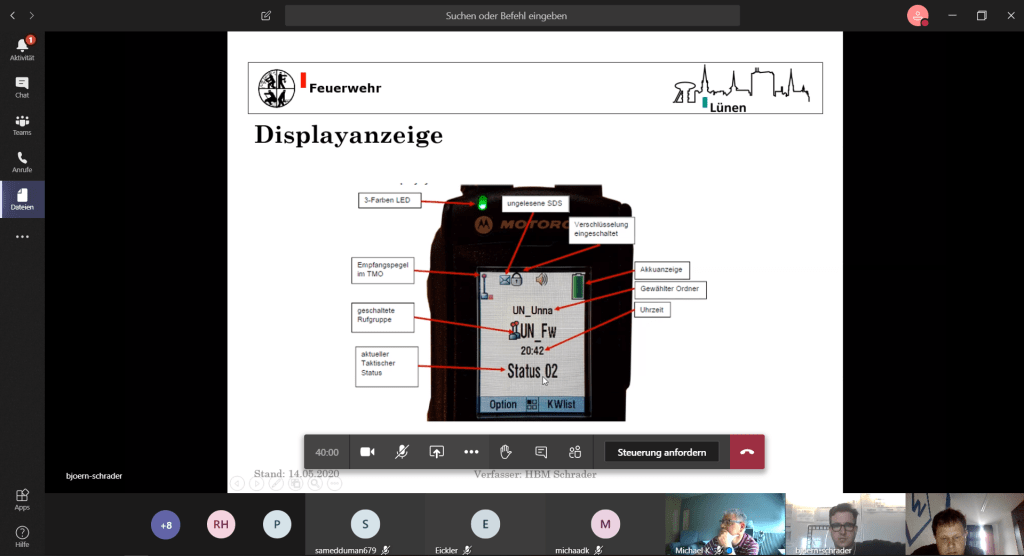The image size is (1024, 556).
Task: Click the search or command box
Action: point(512,16)
